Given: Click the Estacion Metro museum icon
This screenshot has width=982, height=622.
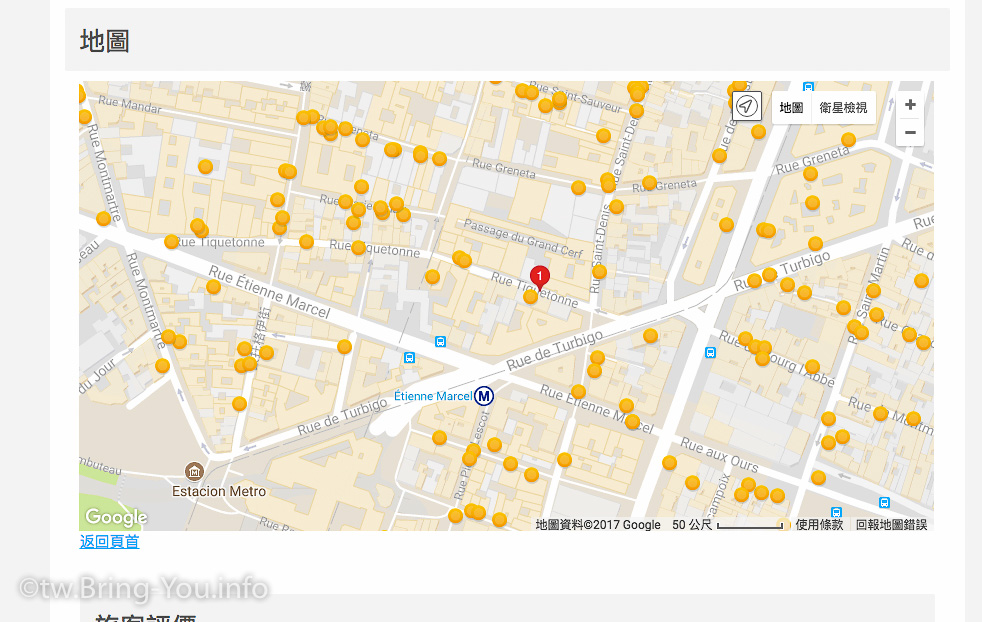Looking at the screenshot, I should [x=194, y=470].
